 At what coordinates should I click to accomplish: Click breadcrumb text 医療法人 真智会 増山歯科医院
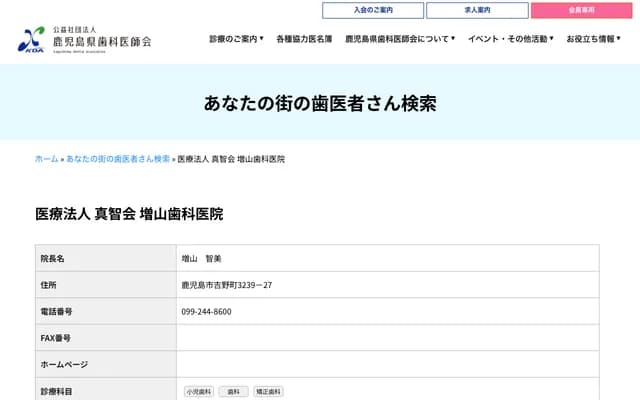tap(231, 159)
